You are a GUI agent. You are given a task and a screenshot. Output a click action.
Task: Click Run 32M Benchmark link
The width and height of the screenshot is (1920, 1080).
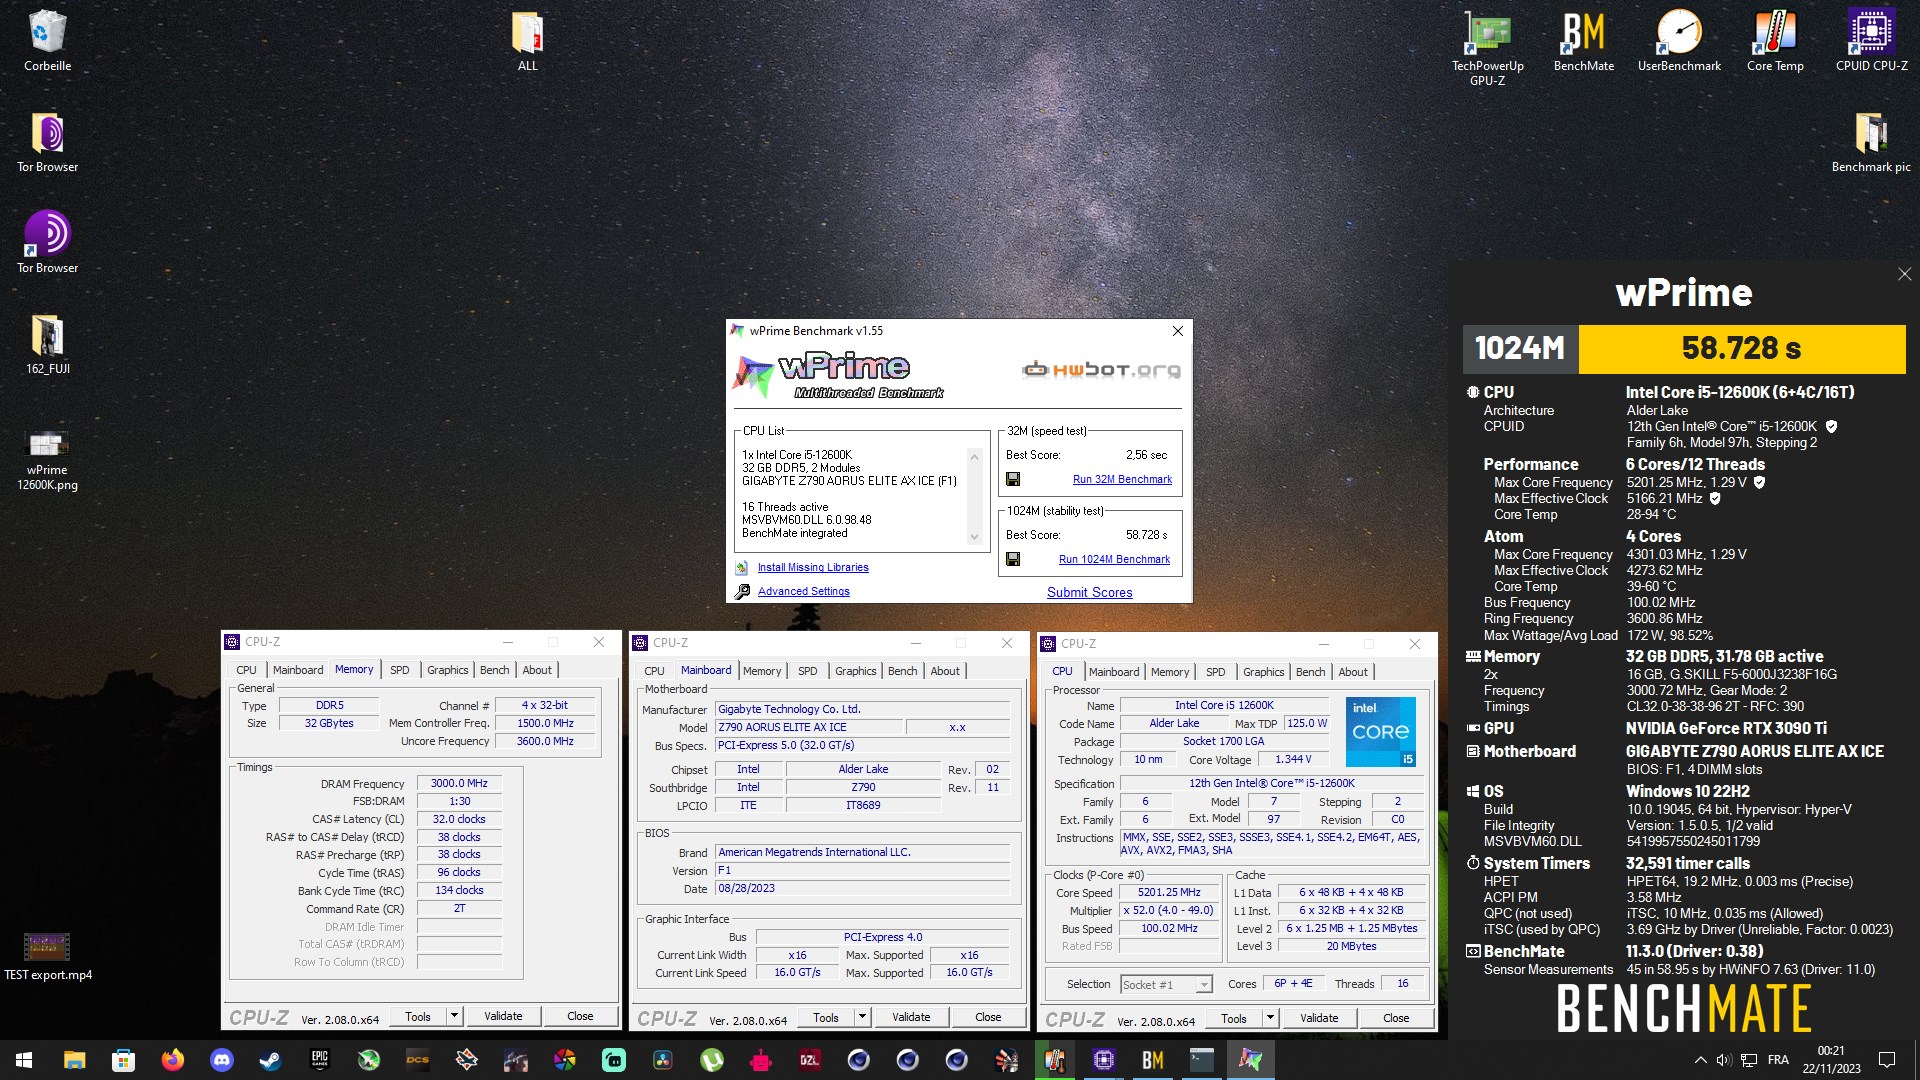click(1122, 479)
